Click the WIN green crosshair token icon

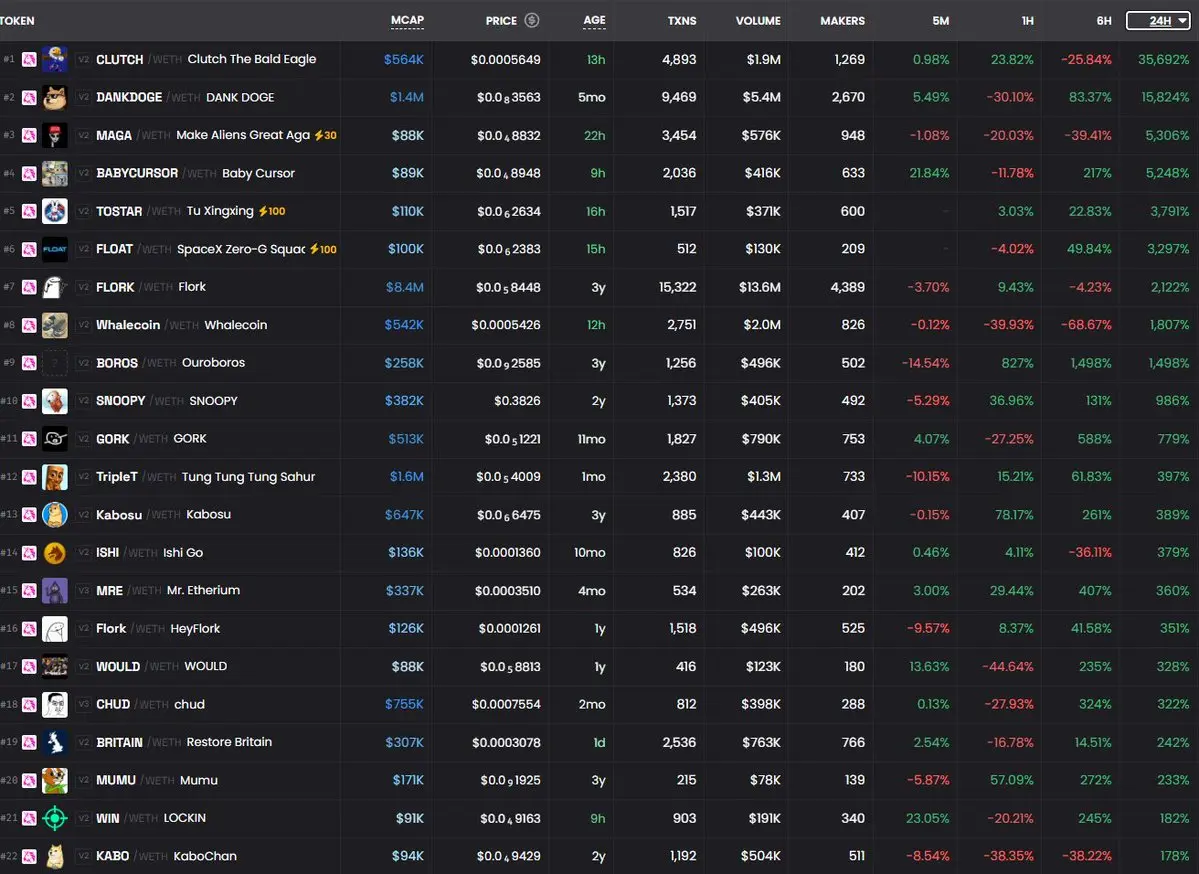pos(55,819)
